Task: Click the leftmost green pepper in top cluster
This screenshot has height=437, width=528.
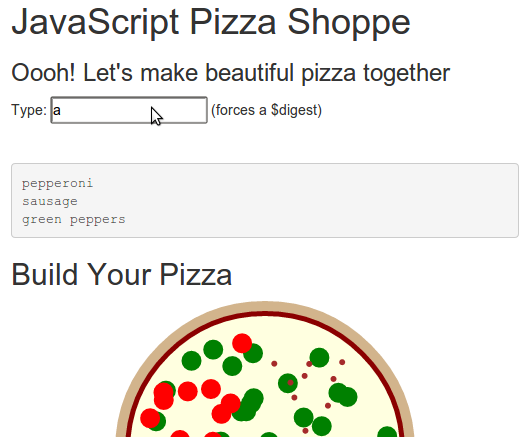Action: (191, 361)
